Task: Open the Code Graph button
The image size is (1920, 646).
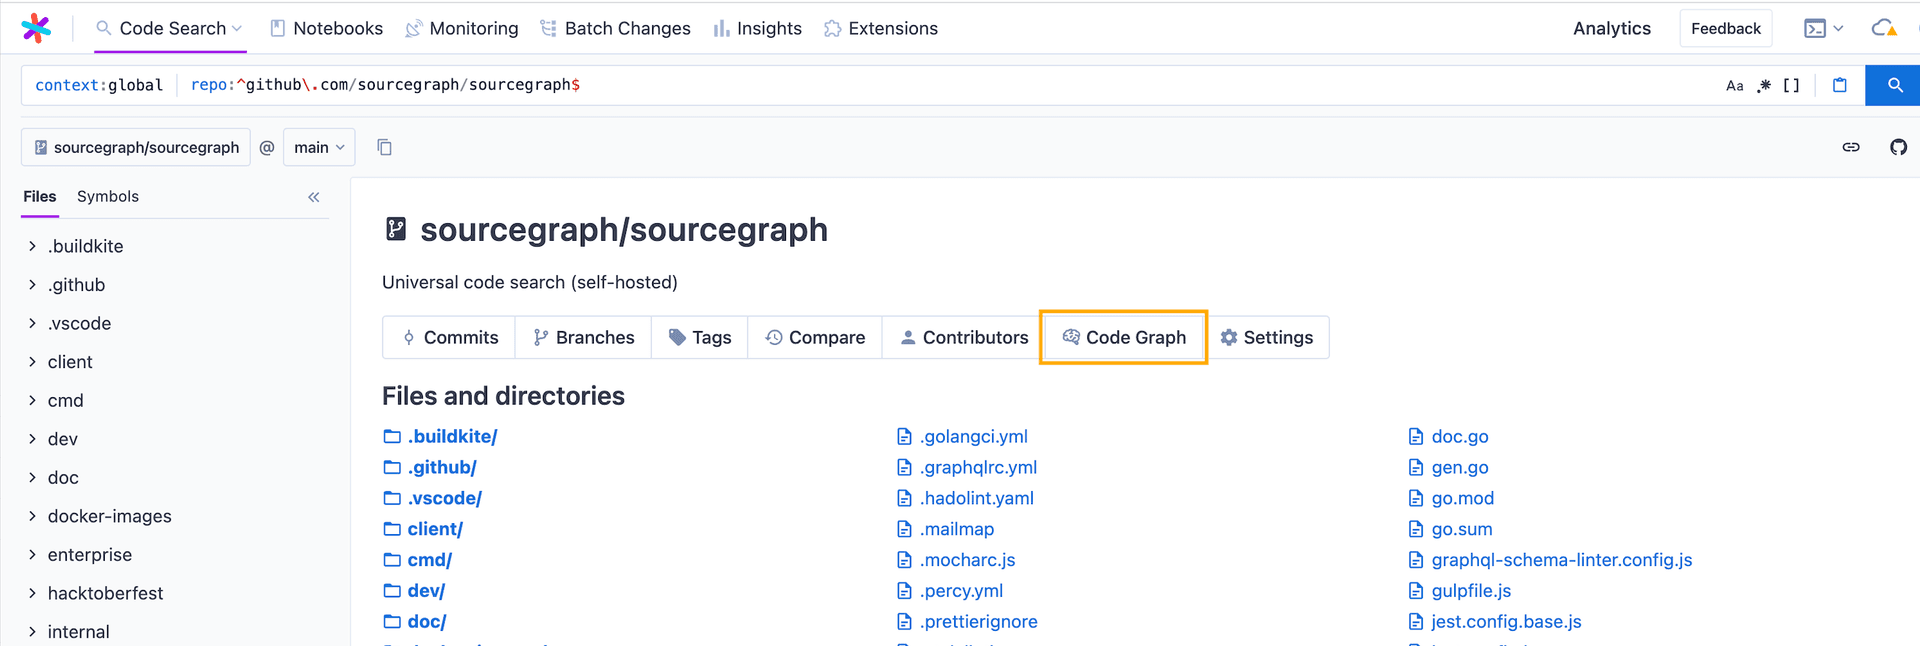Action: point(1124,337)
